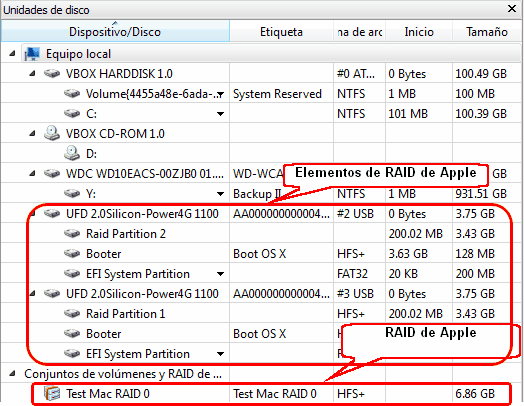Select the C: partition disk icon
This screenshot has width=524, height=406.
click(x=72, y=113)
